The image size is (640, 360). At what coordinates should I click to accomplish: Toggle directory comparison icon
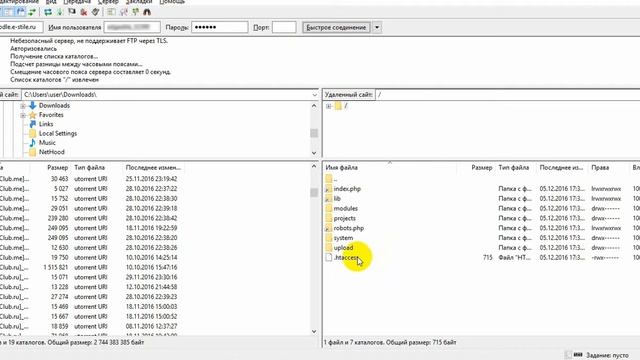click(124, 12)
